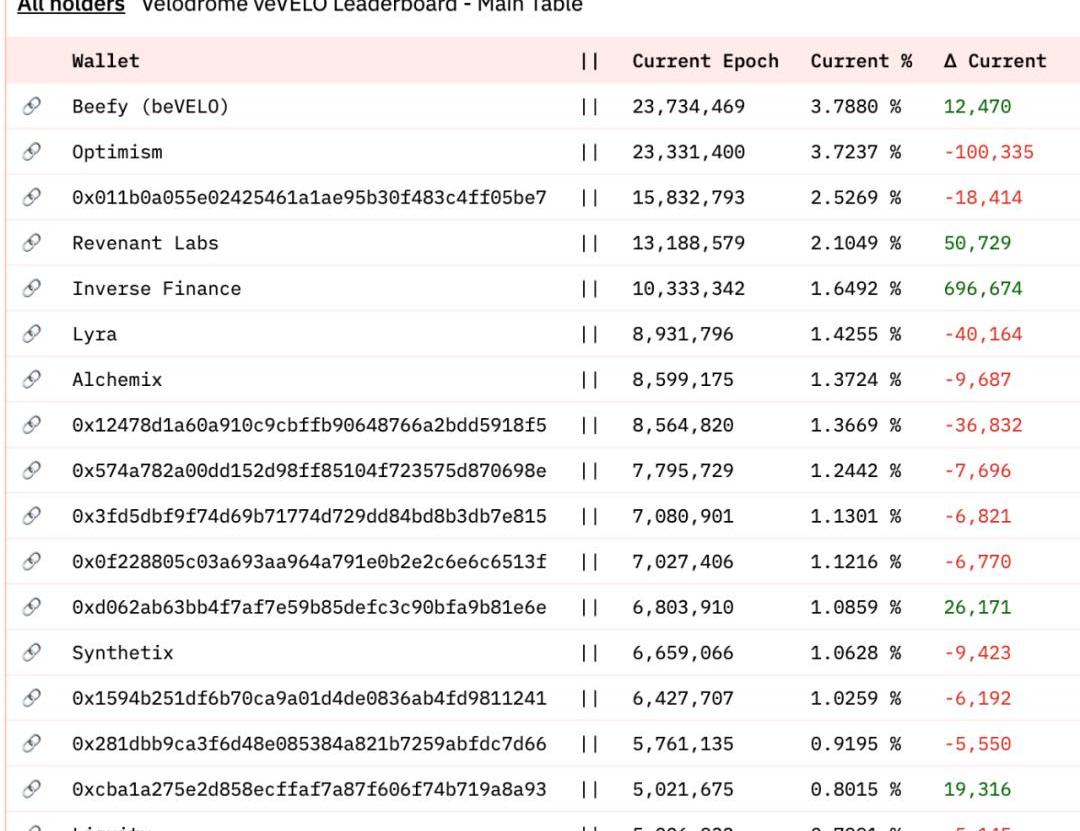The height and width of the screenshot is (831, 1080).
Task: Click the Synthetix wallet name
Action: [x=123, y=653]
